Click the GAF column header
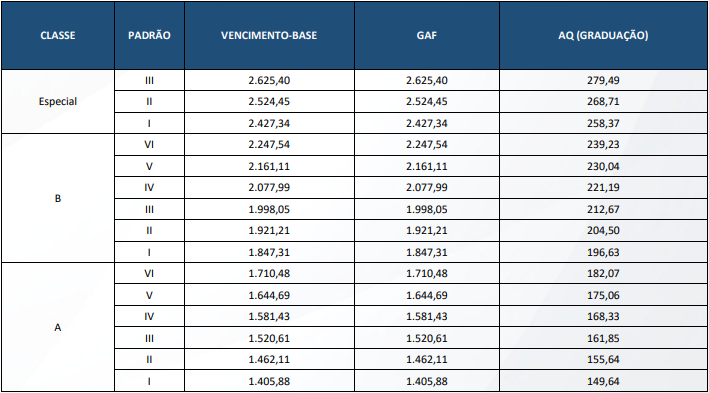Screen dimensions: 709x393 click(427, 35)
